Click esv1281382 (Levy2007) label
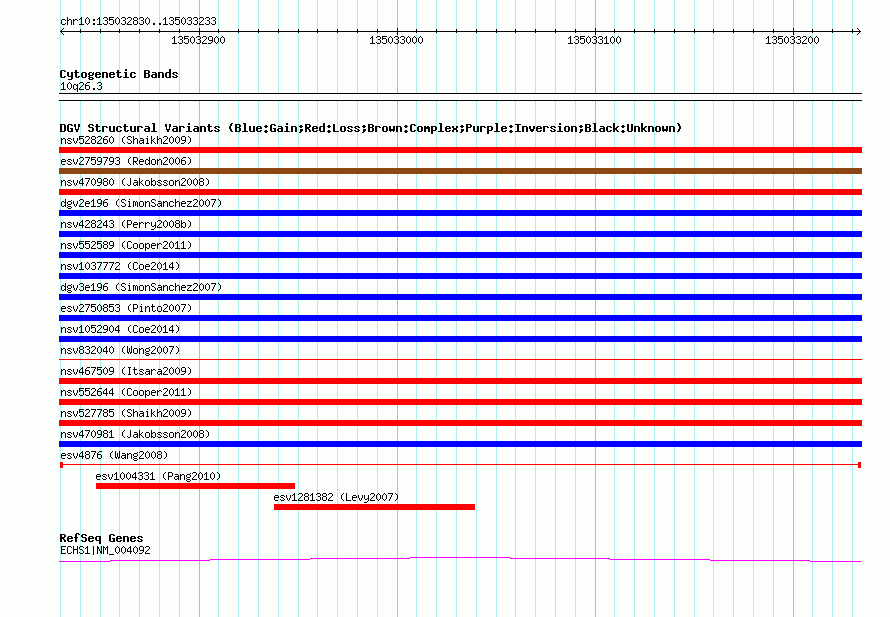Image resolution: width=890 pixels, height=617 pixels. (336, 497)
